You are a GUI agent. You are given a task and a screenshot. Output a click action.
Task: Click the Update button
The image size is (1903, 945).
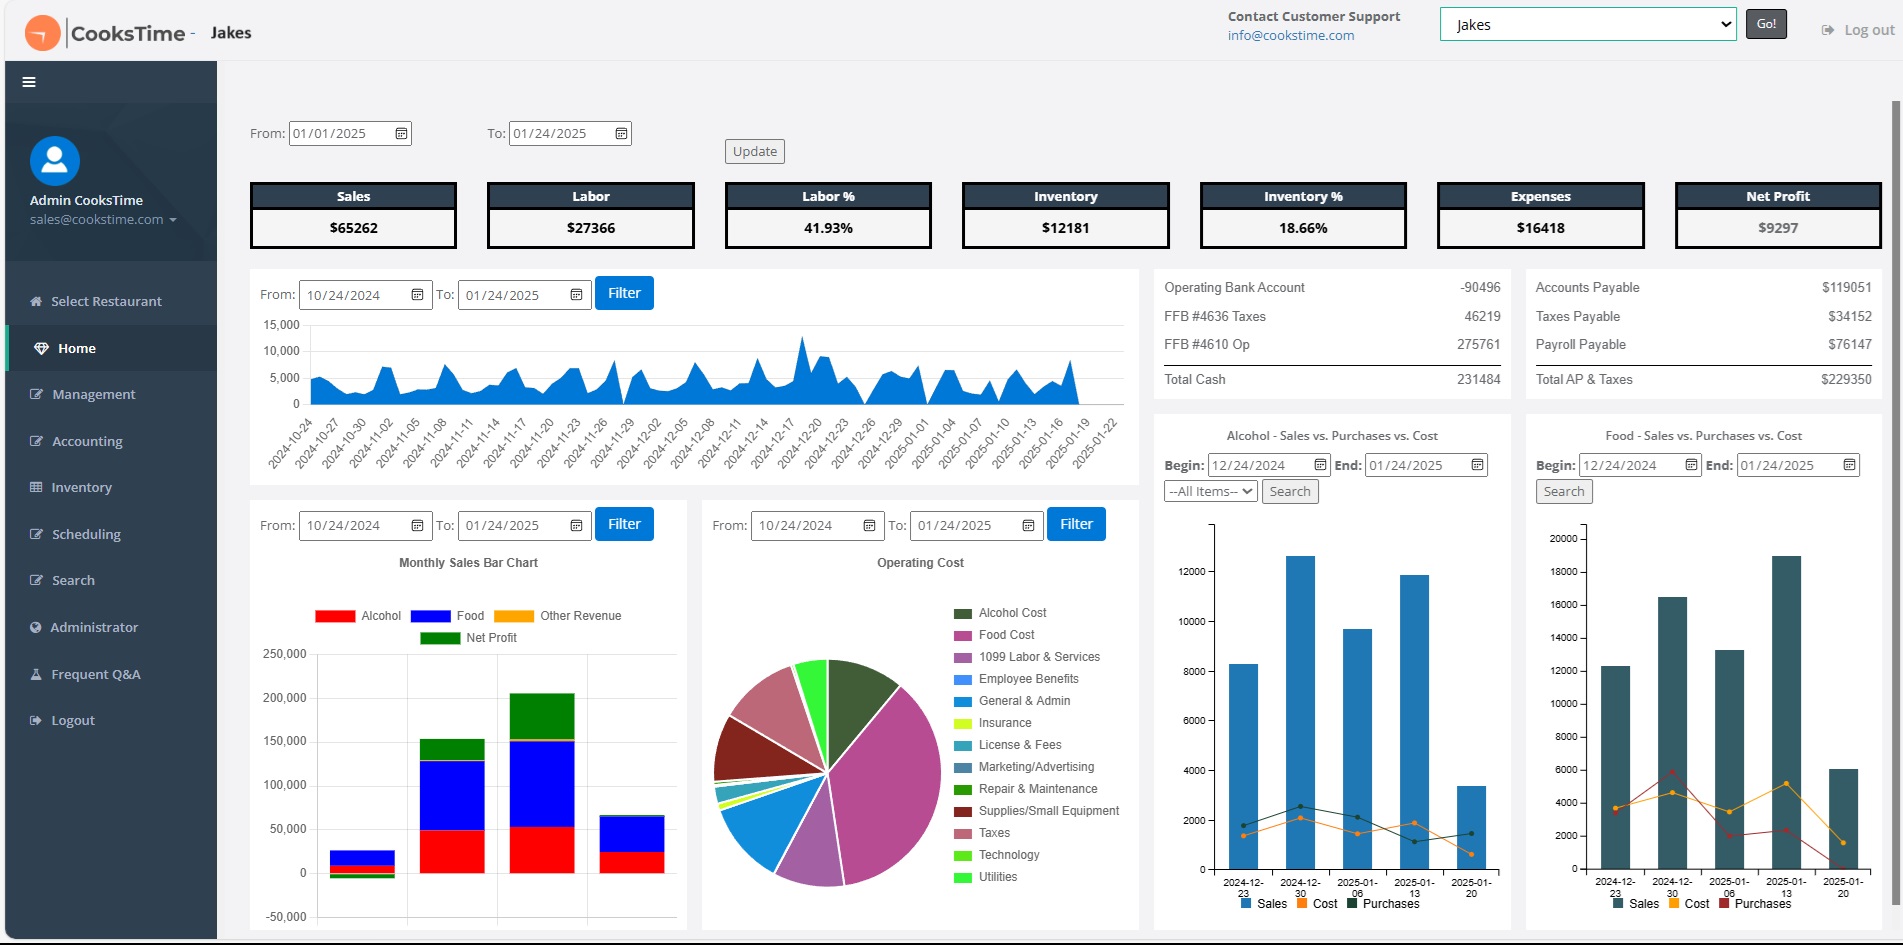point(755,152)
